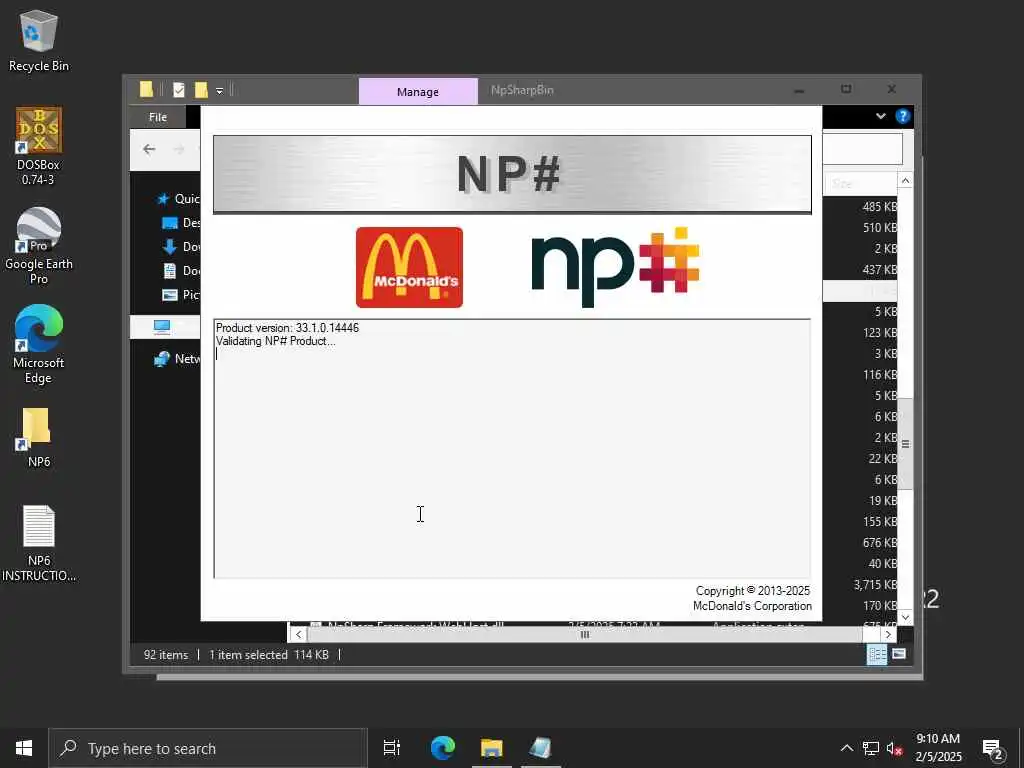
Task: Click the Windows Start button
Action: 24,748
